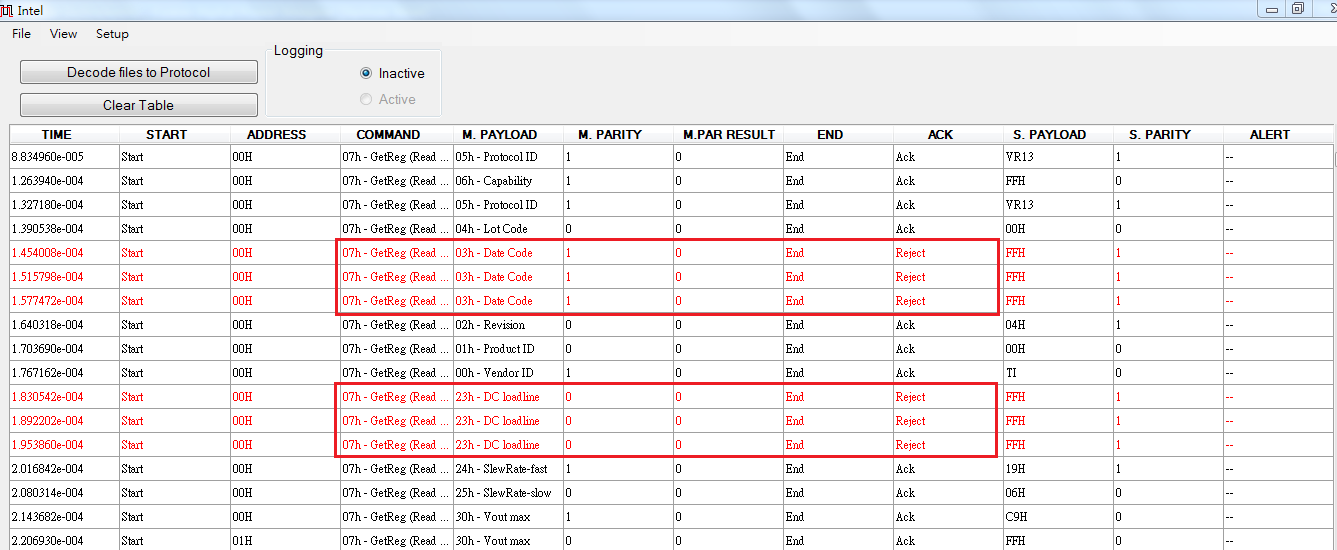Click the 24h - SlewRate-fast payload cell
The width and height of the screenshot is (1337, 550).
coord(508,469)
